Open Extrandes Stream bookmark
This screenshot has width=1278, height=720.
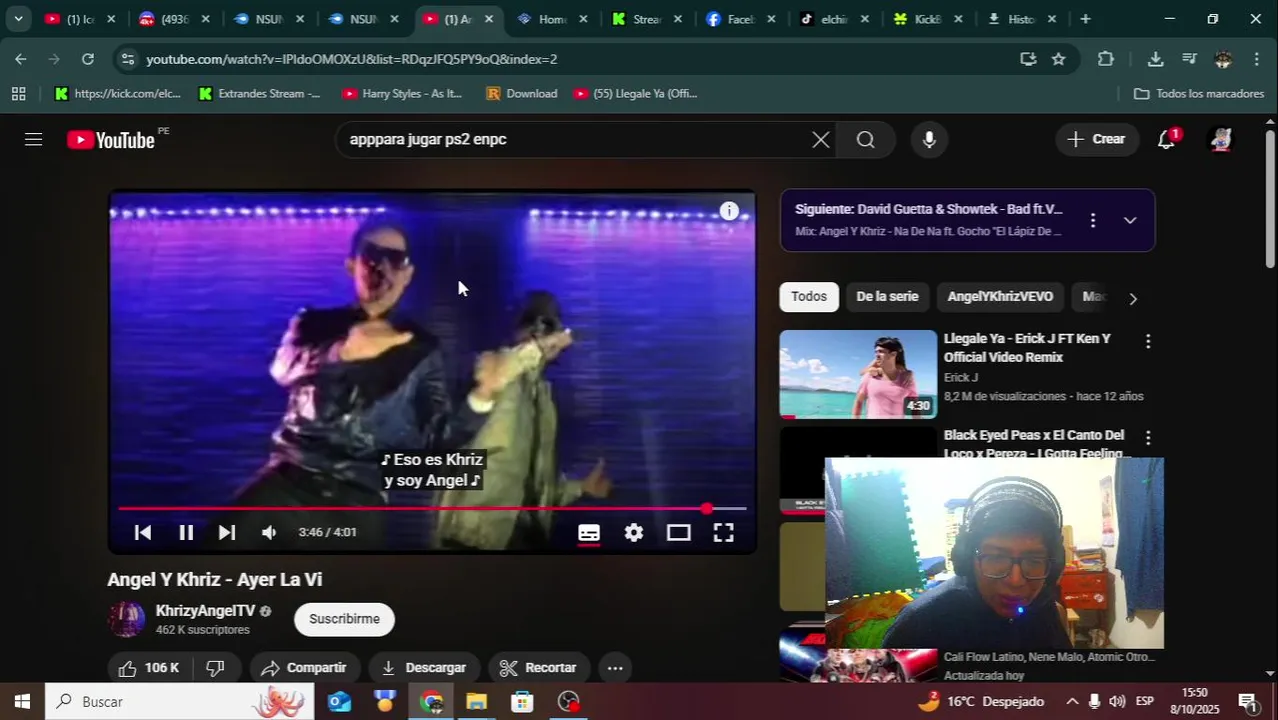click(x=259, y=94)
